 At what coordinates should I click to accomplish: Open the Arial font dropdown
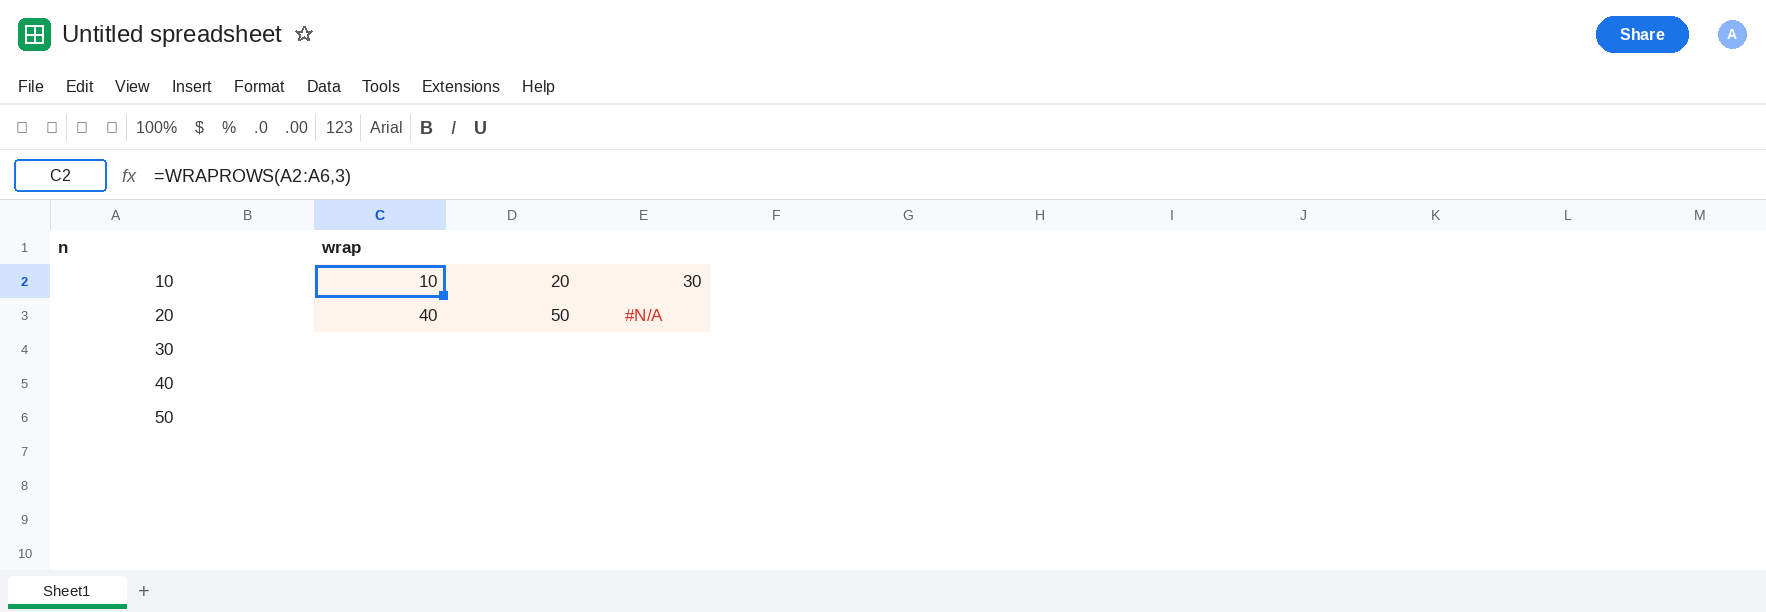386,128
